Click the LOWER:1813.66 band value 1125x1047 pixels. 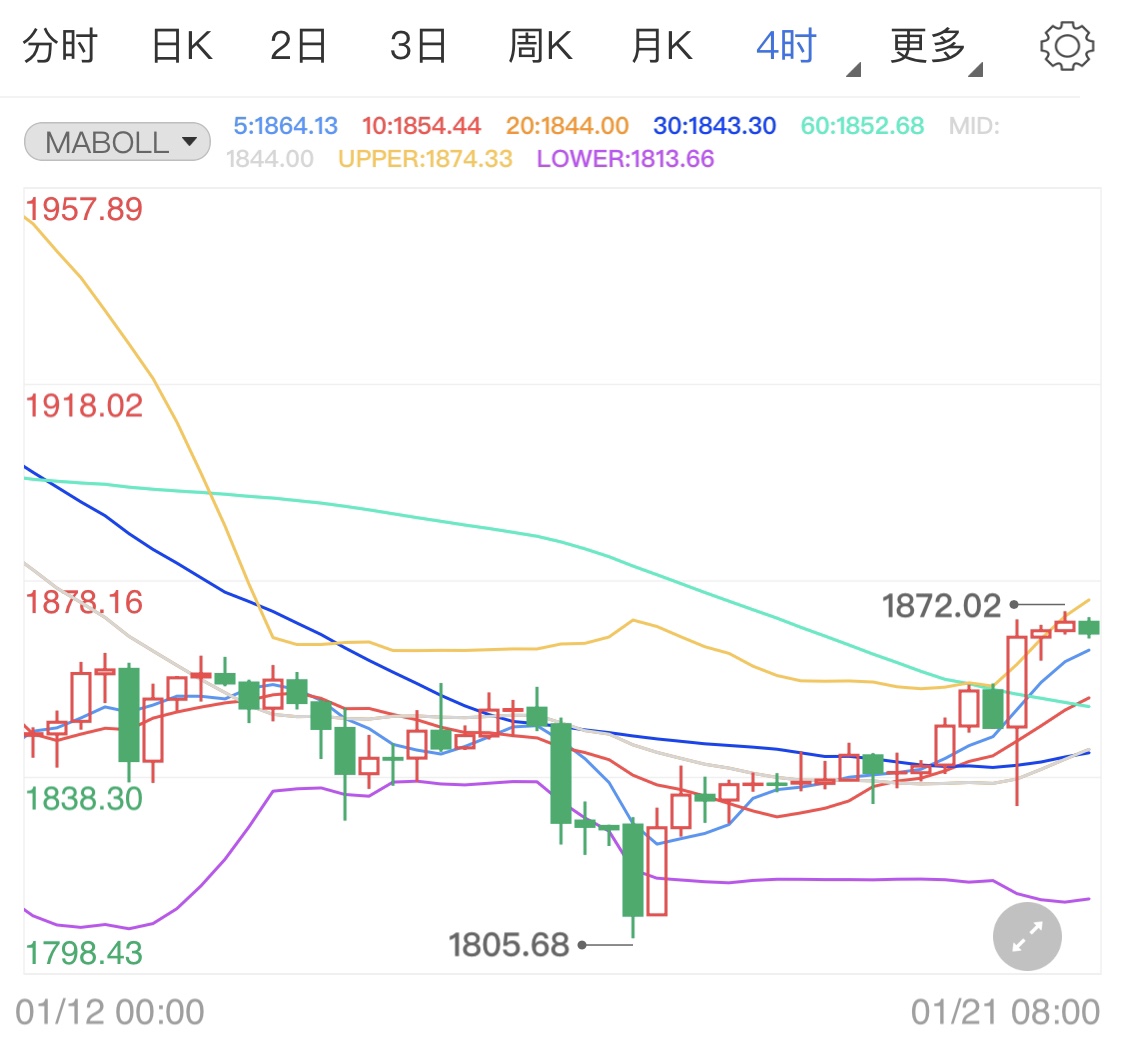pyautogui.click(x=626, y=159)
